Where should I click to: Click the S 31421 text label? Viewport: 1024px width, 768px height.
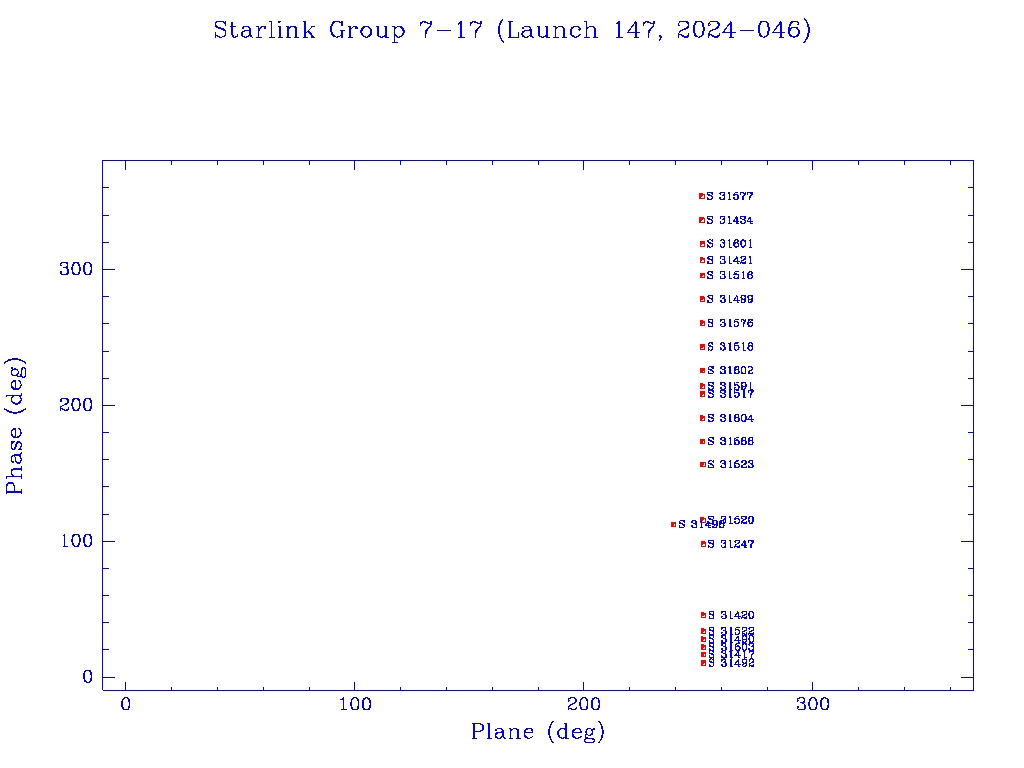pos(730,260)
